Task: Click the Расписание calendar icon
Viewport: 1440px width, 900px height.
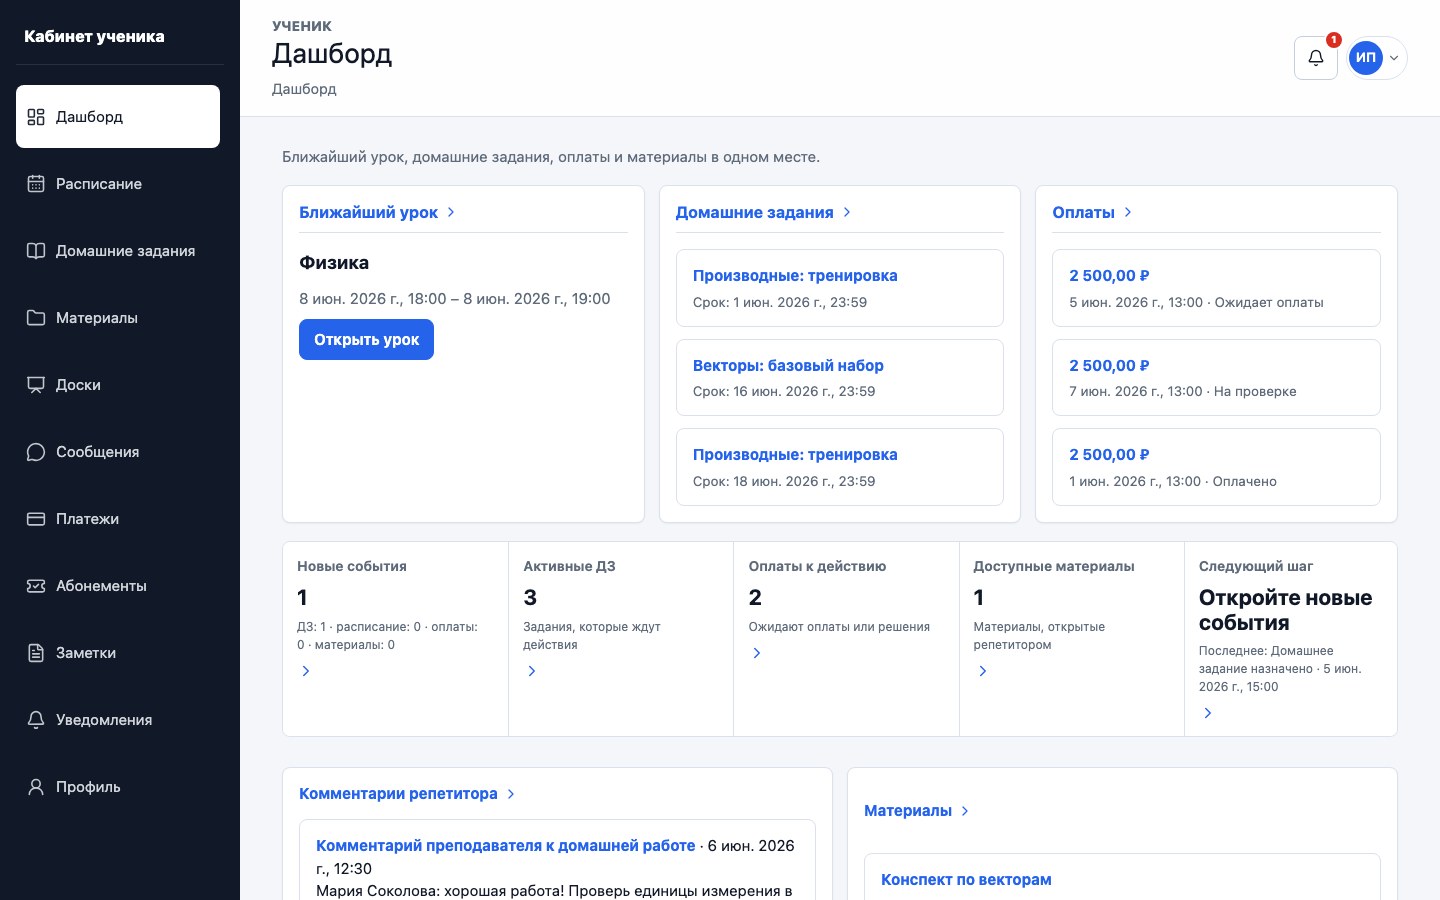Action: (x=36, y=184)
